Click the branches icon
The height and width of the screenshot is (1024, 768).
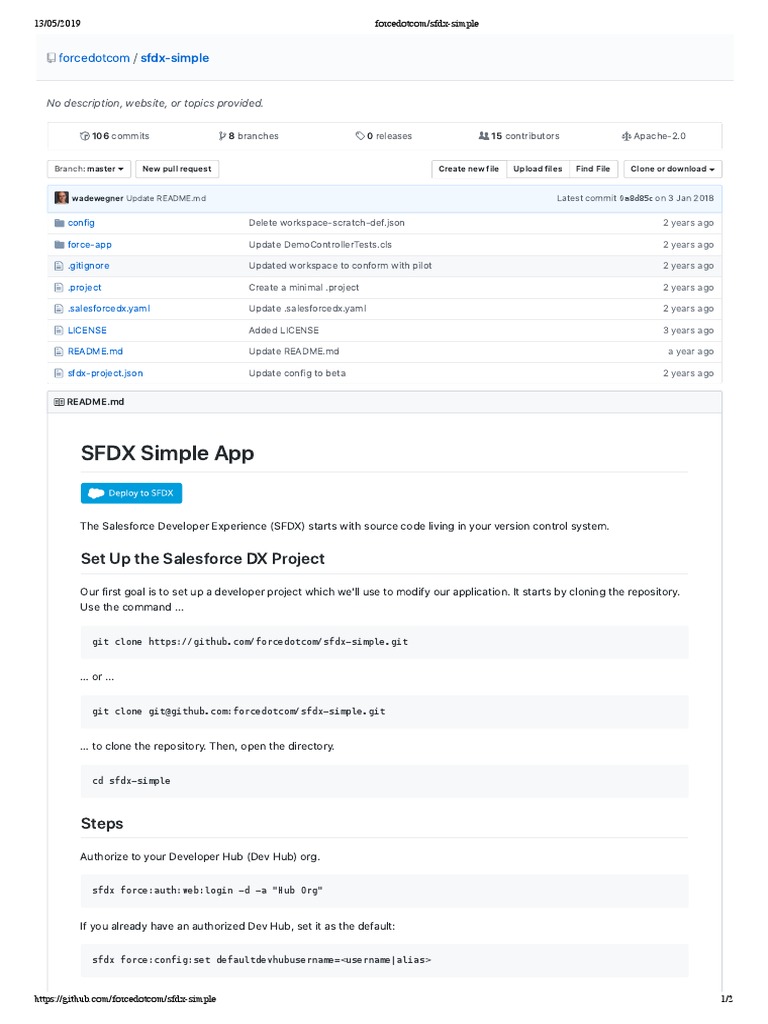[222, 136]
